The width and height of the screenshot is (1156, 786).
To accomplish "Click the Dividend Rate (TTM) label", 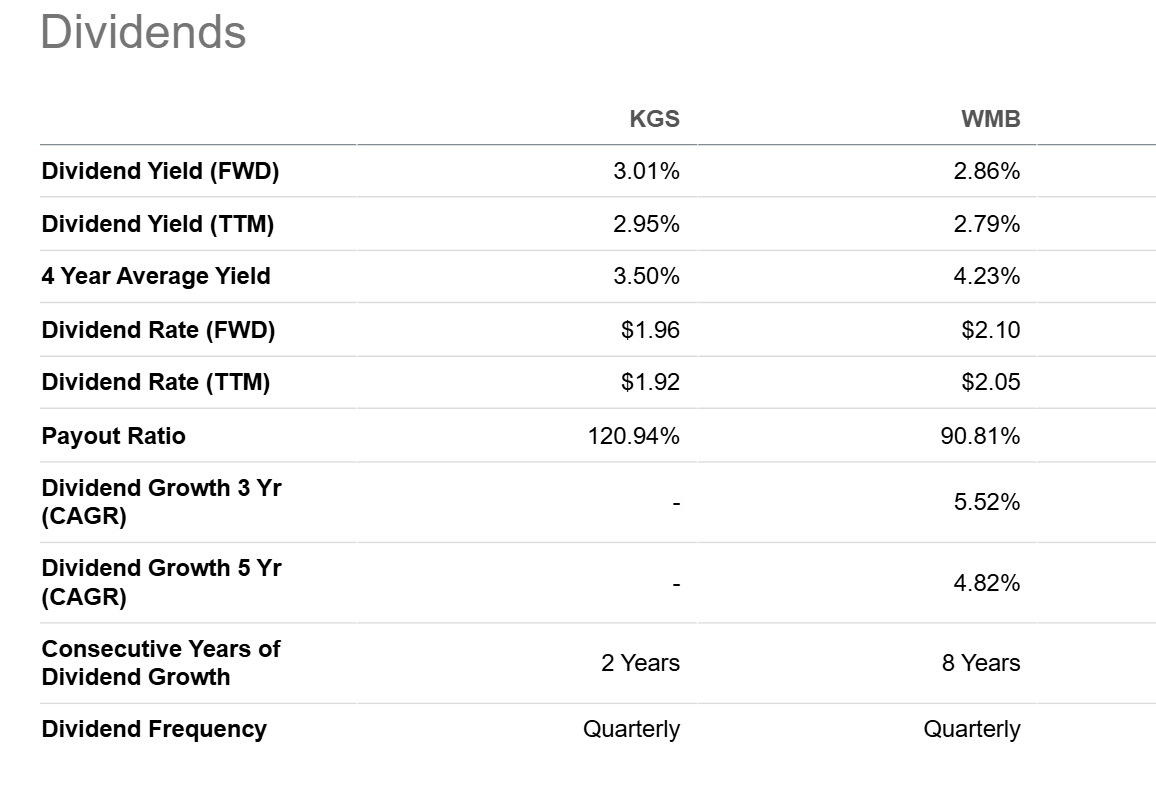I will [x=156, y=382].
